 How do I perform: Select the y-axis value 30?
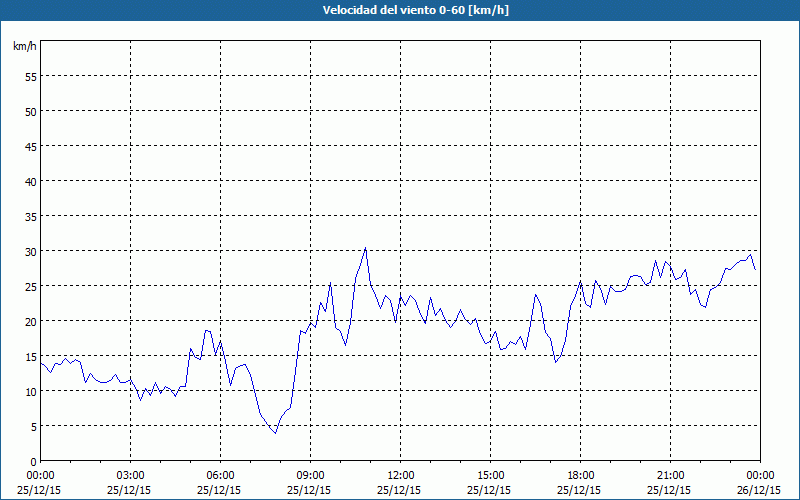coord(31,252)
